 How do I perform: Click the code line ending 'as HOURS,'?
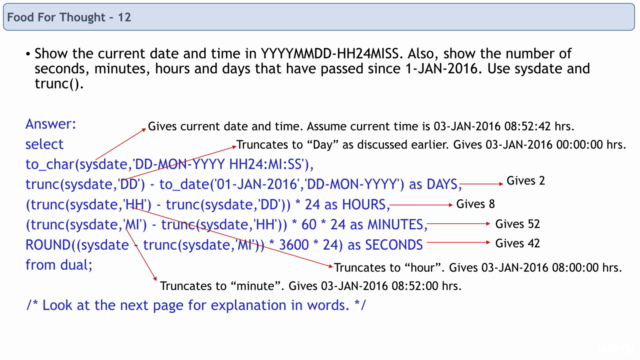(x=207, y=204)
